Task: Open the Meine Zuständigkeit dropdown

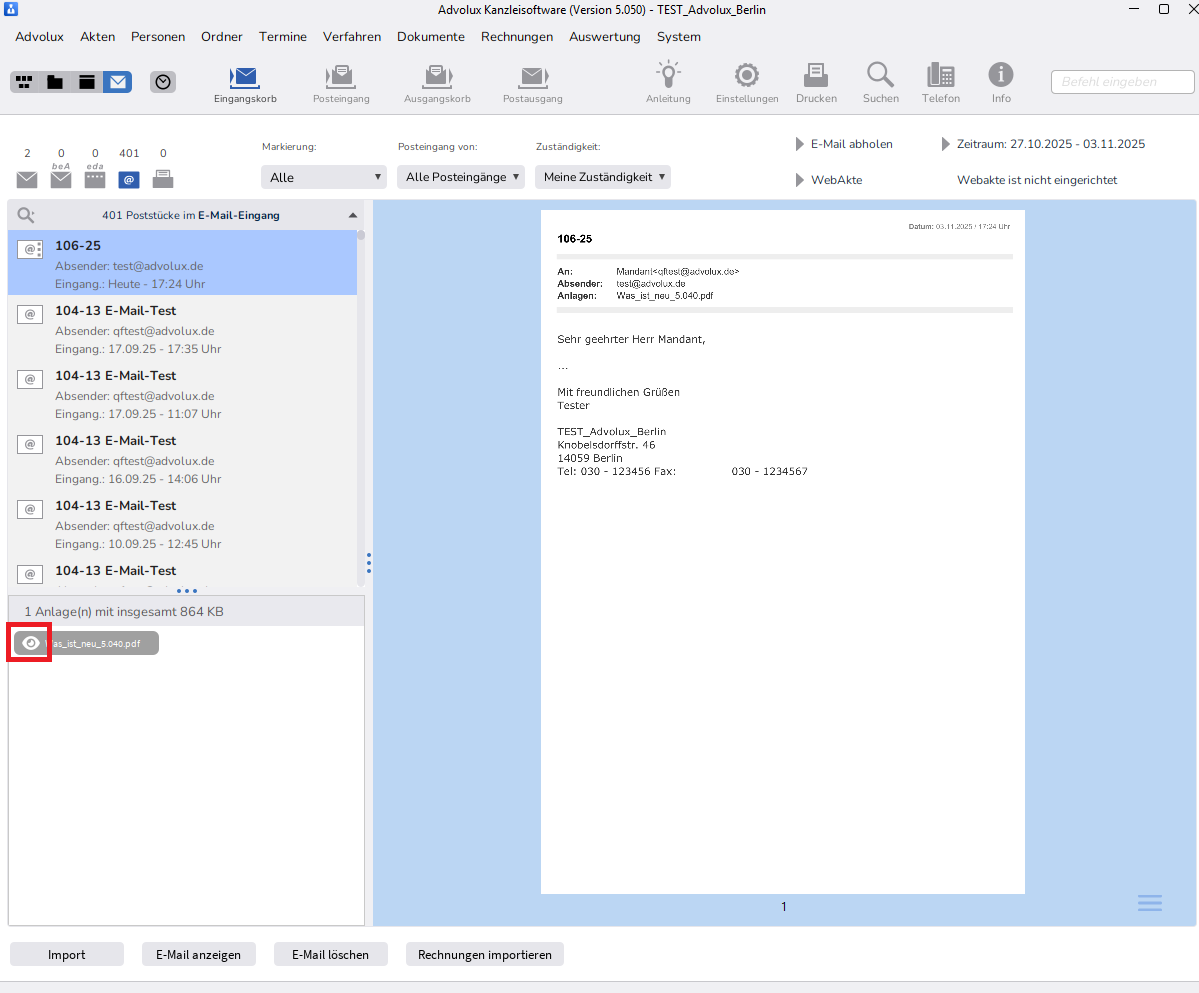Action: pyautogui.click(x=602, y=177)
